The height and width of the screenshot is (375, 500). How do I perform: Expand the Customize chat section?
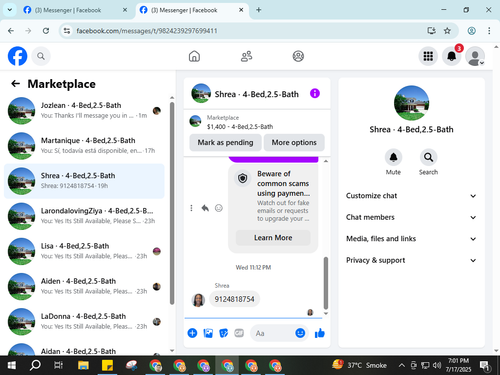[411, 196]
